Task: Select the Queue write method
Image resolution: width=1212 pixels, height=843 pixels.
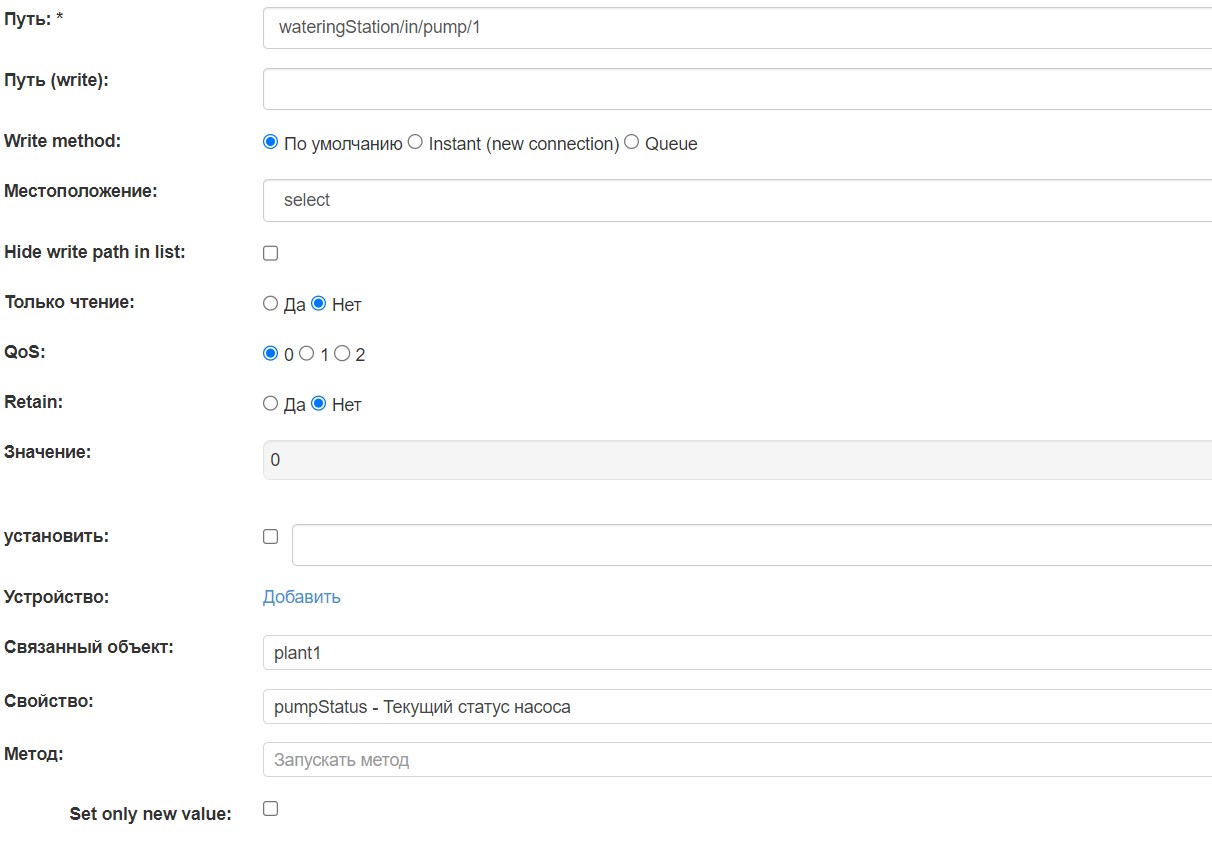Action: coord(630,141)
